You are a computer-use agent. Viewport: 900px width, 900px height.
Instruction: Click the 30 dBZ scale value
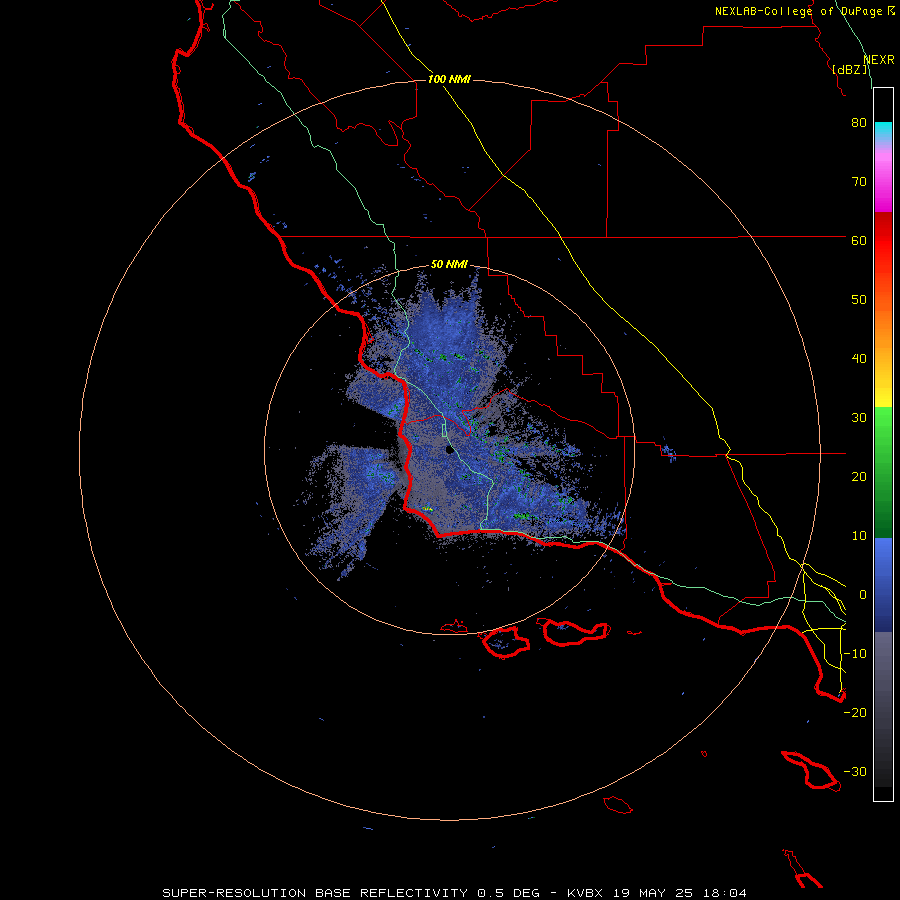tap(859, 418)
